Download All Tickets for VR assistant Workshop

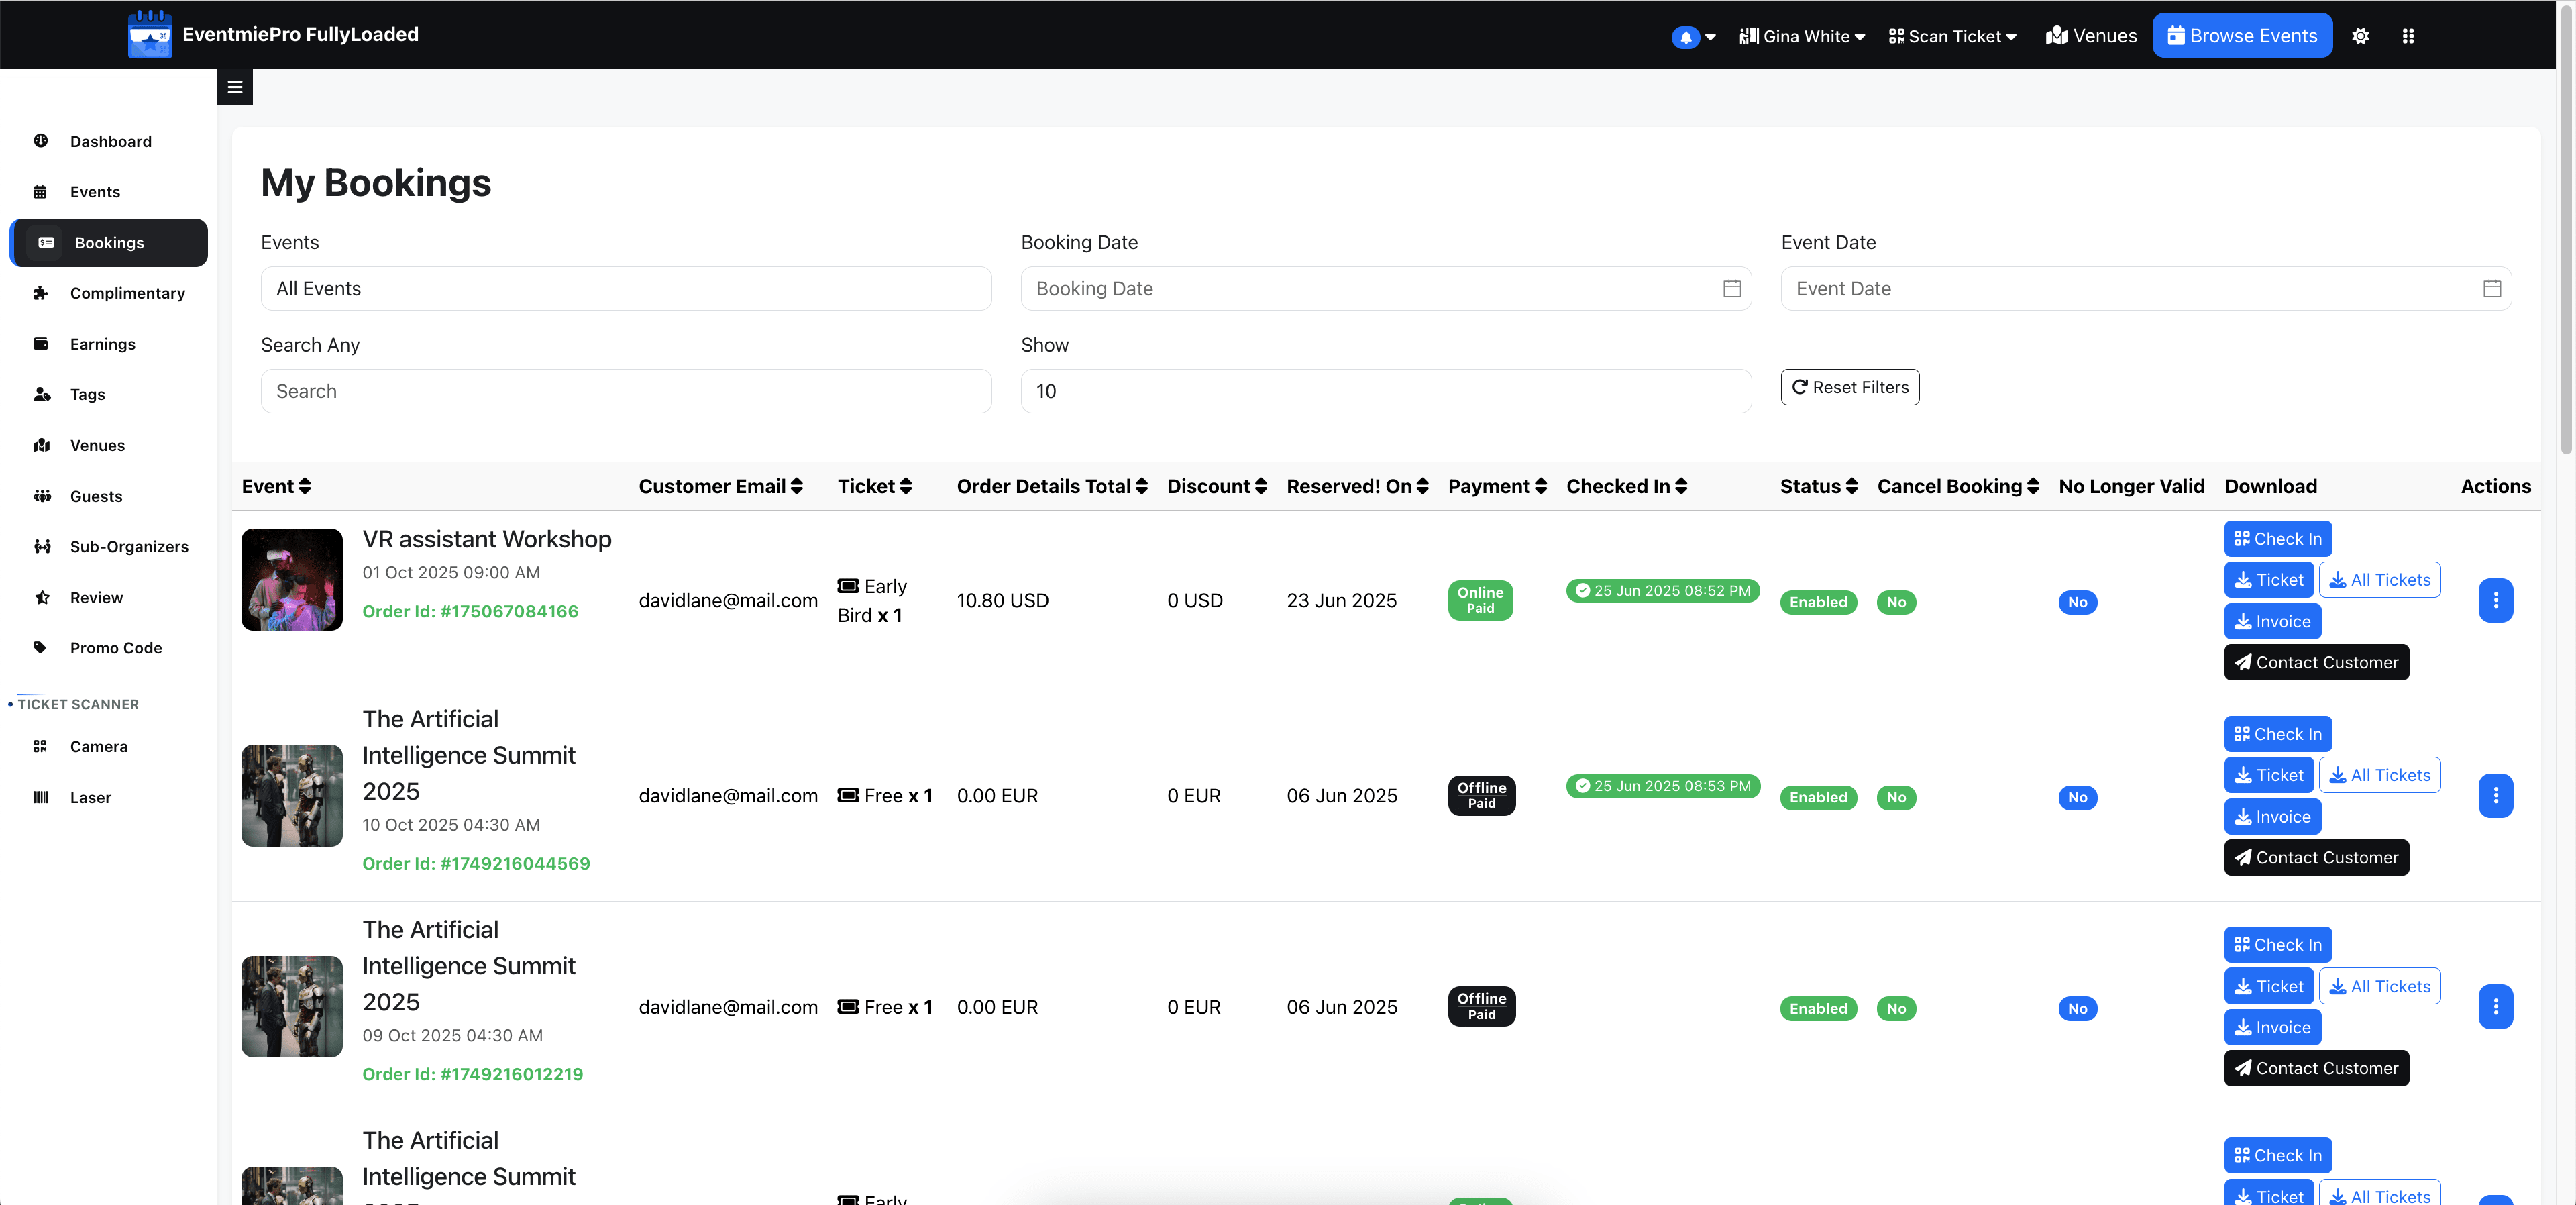[2380, 580]
